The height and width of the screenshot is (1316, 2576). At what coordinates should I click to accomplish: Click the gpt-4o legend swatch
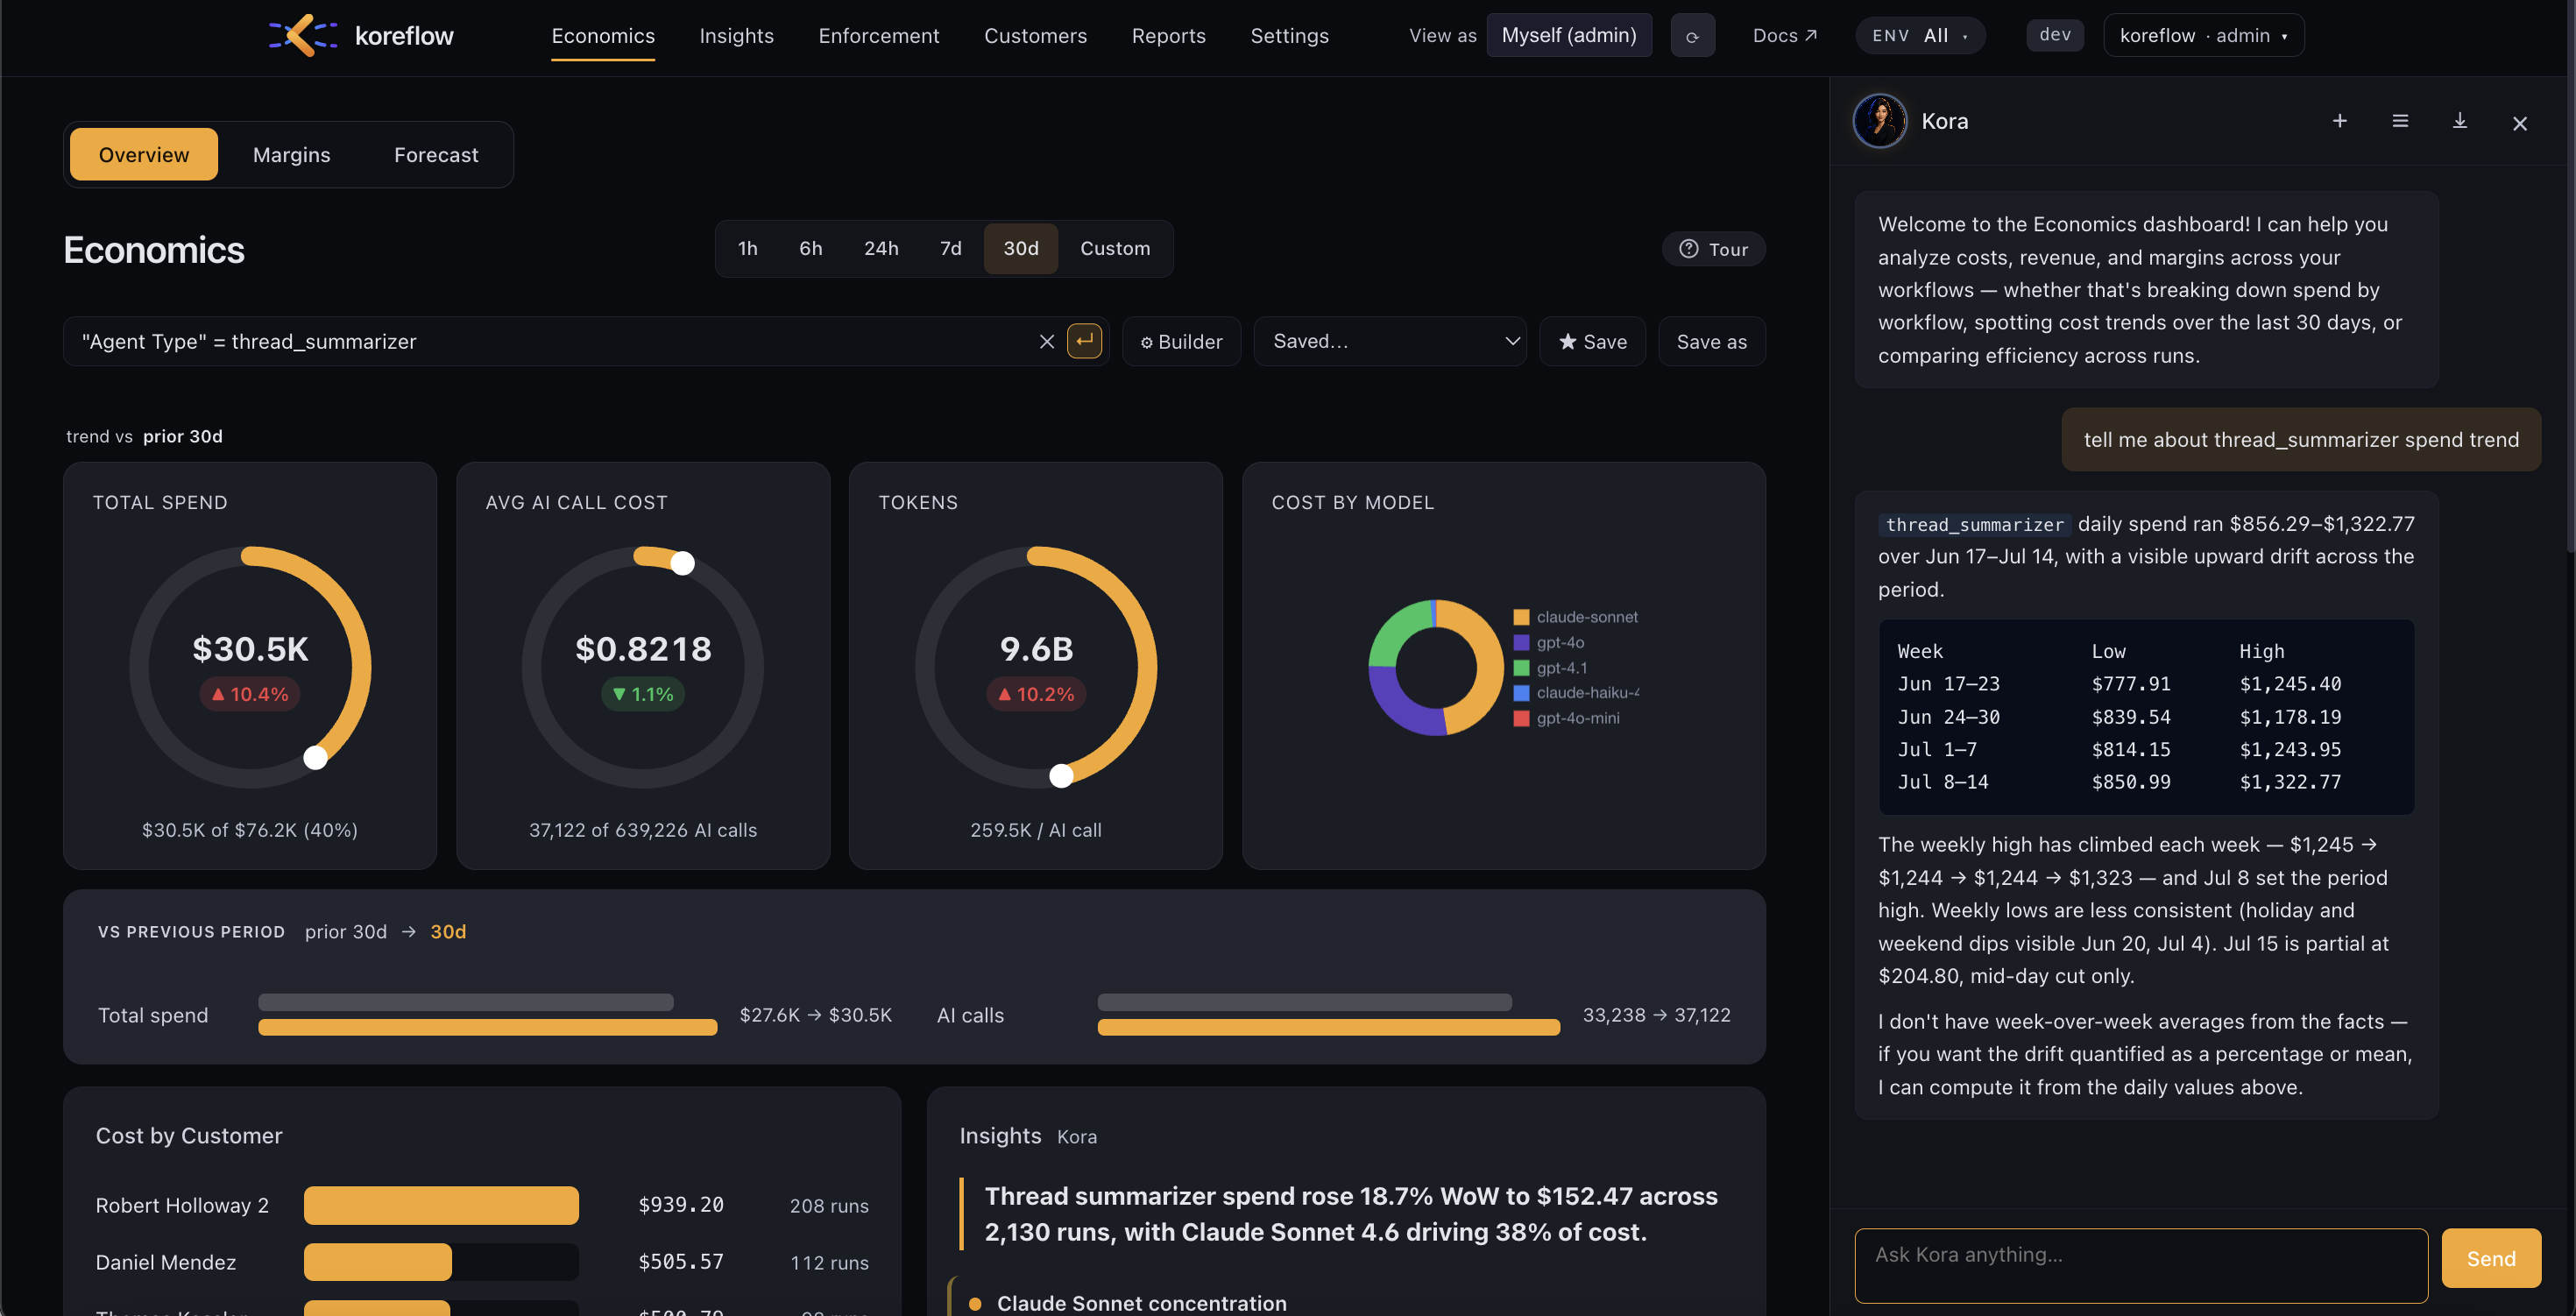[x=1521, y=643]
